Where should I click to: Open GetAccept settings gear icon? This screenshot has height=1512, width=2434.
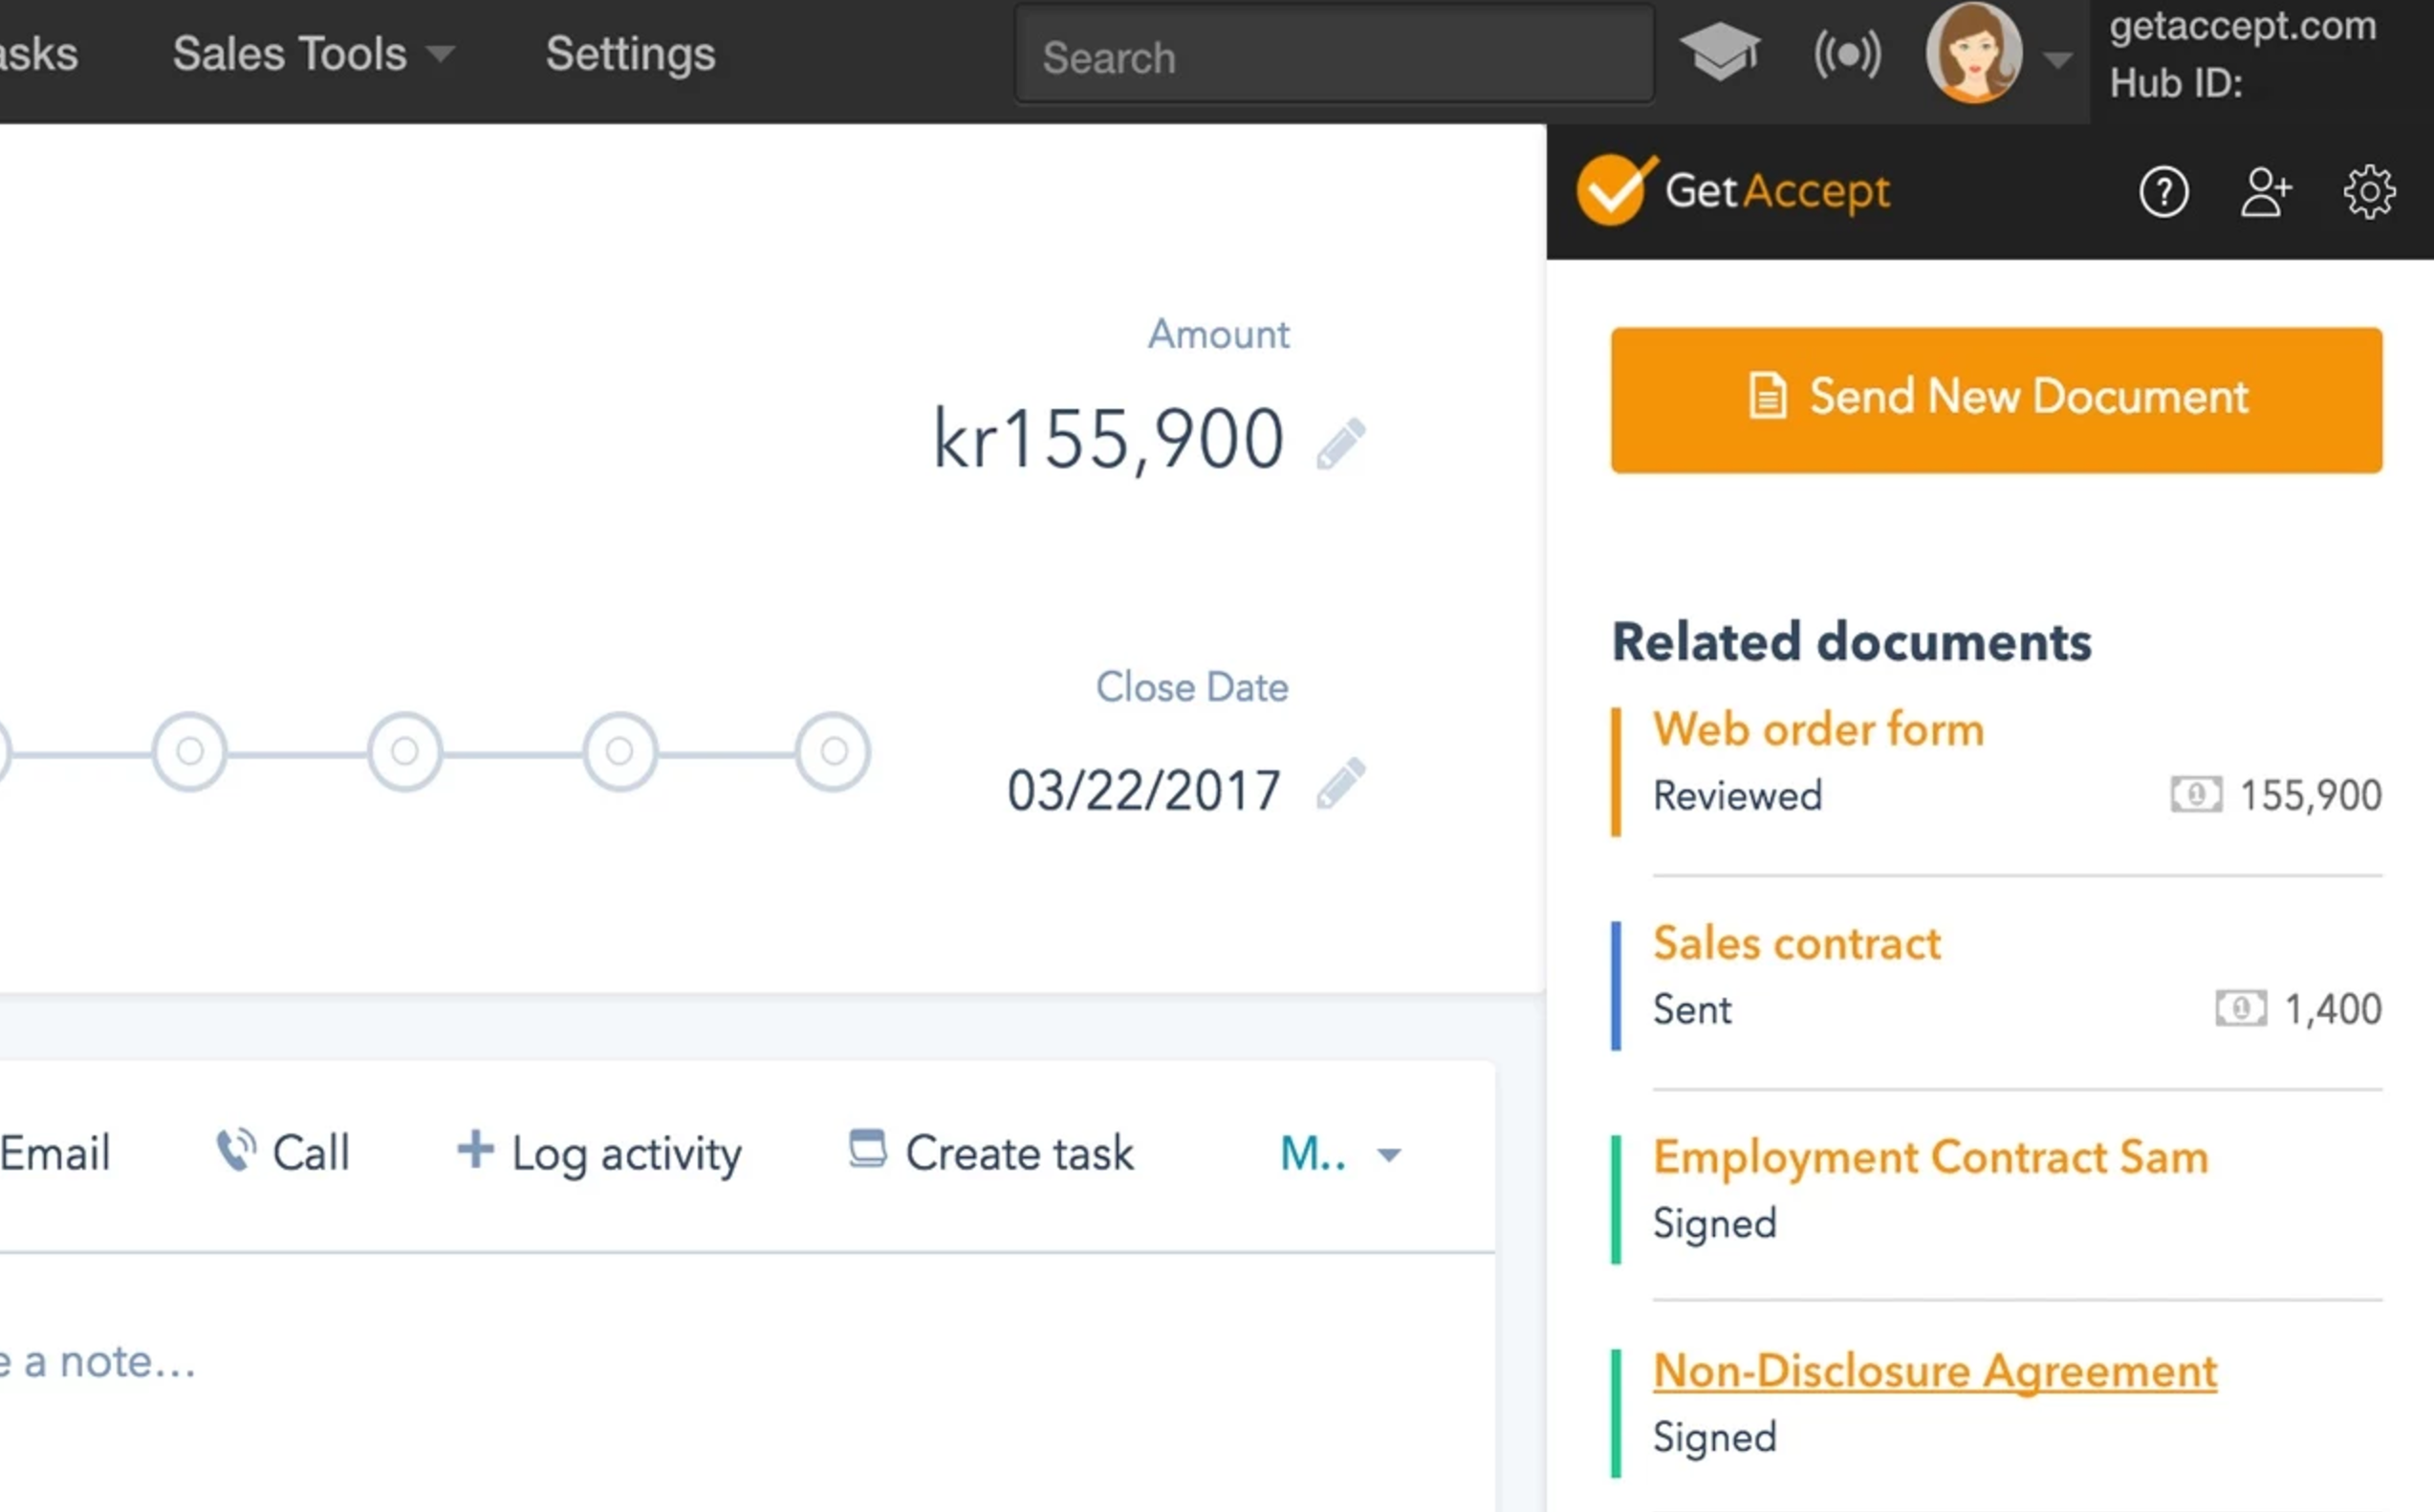click(x=2368, y=192)
